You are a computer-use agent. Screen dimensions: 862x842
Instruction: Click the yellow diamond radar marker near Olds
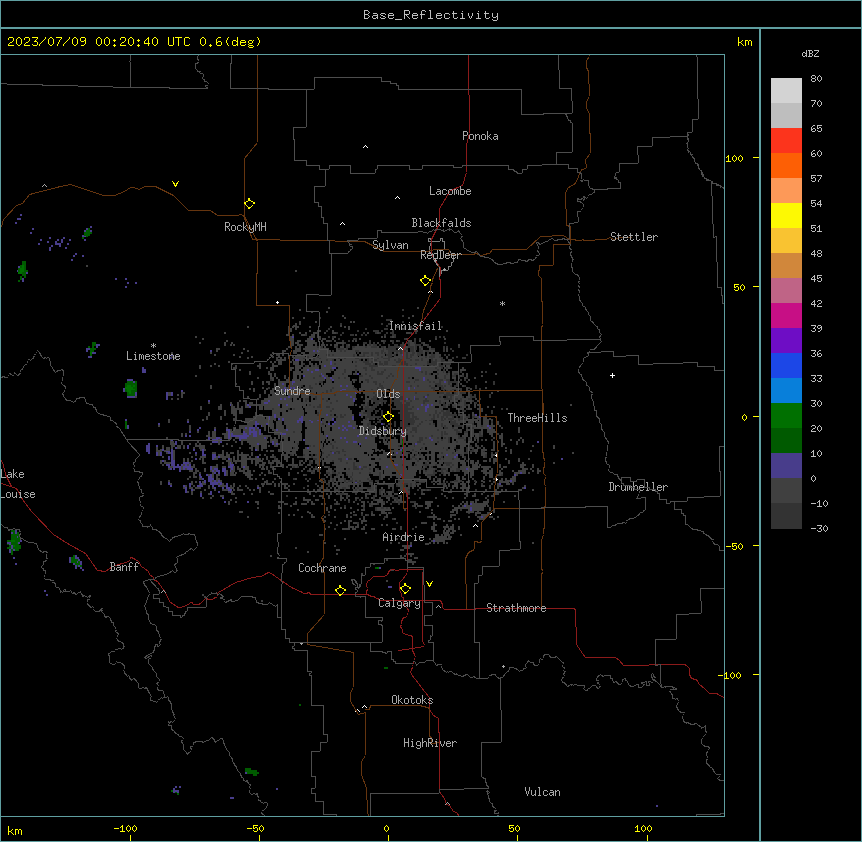pos(388,416)
